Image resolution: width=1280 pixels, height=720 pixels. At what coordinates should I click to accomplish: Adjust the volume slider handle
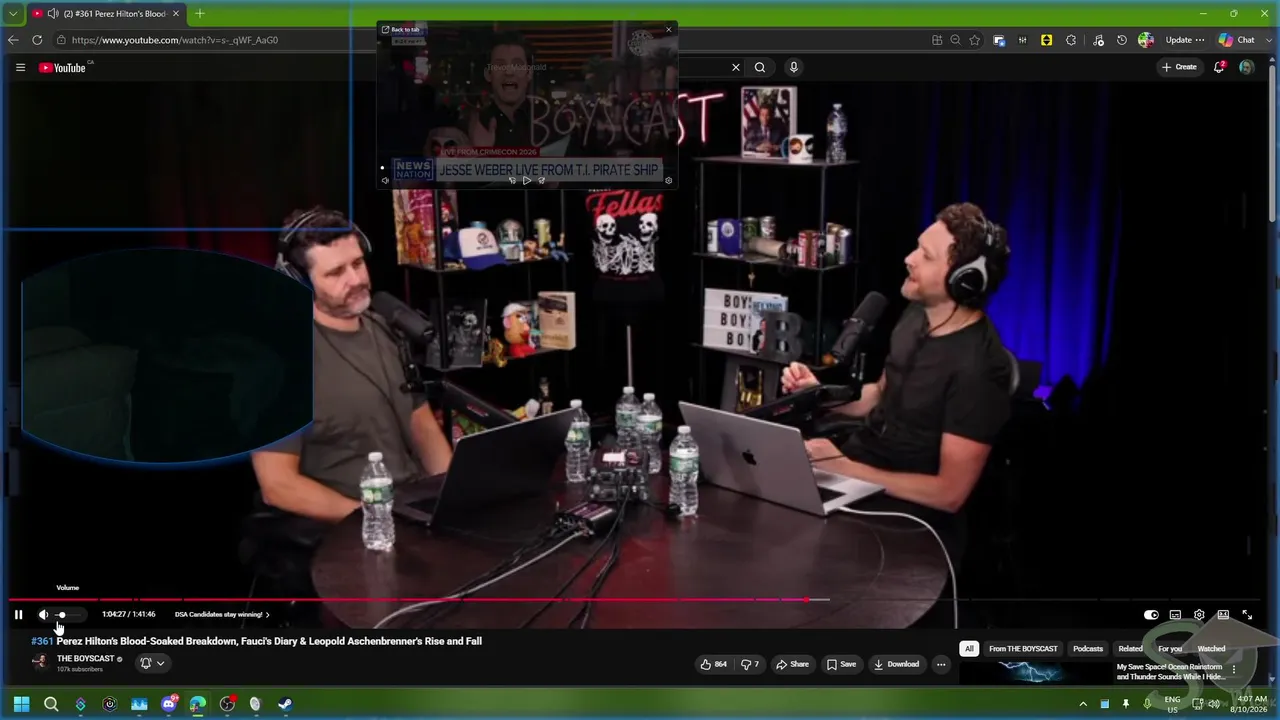62,615
